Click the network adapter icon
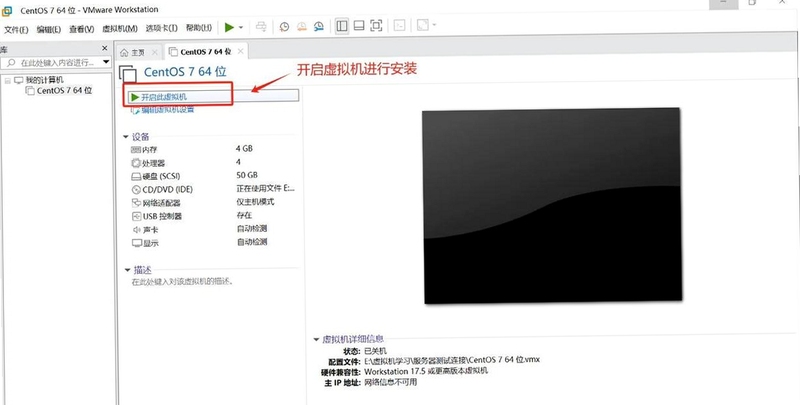Viewport: 800px width, 405px height. click(x=136, y=203)
